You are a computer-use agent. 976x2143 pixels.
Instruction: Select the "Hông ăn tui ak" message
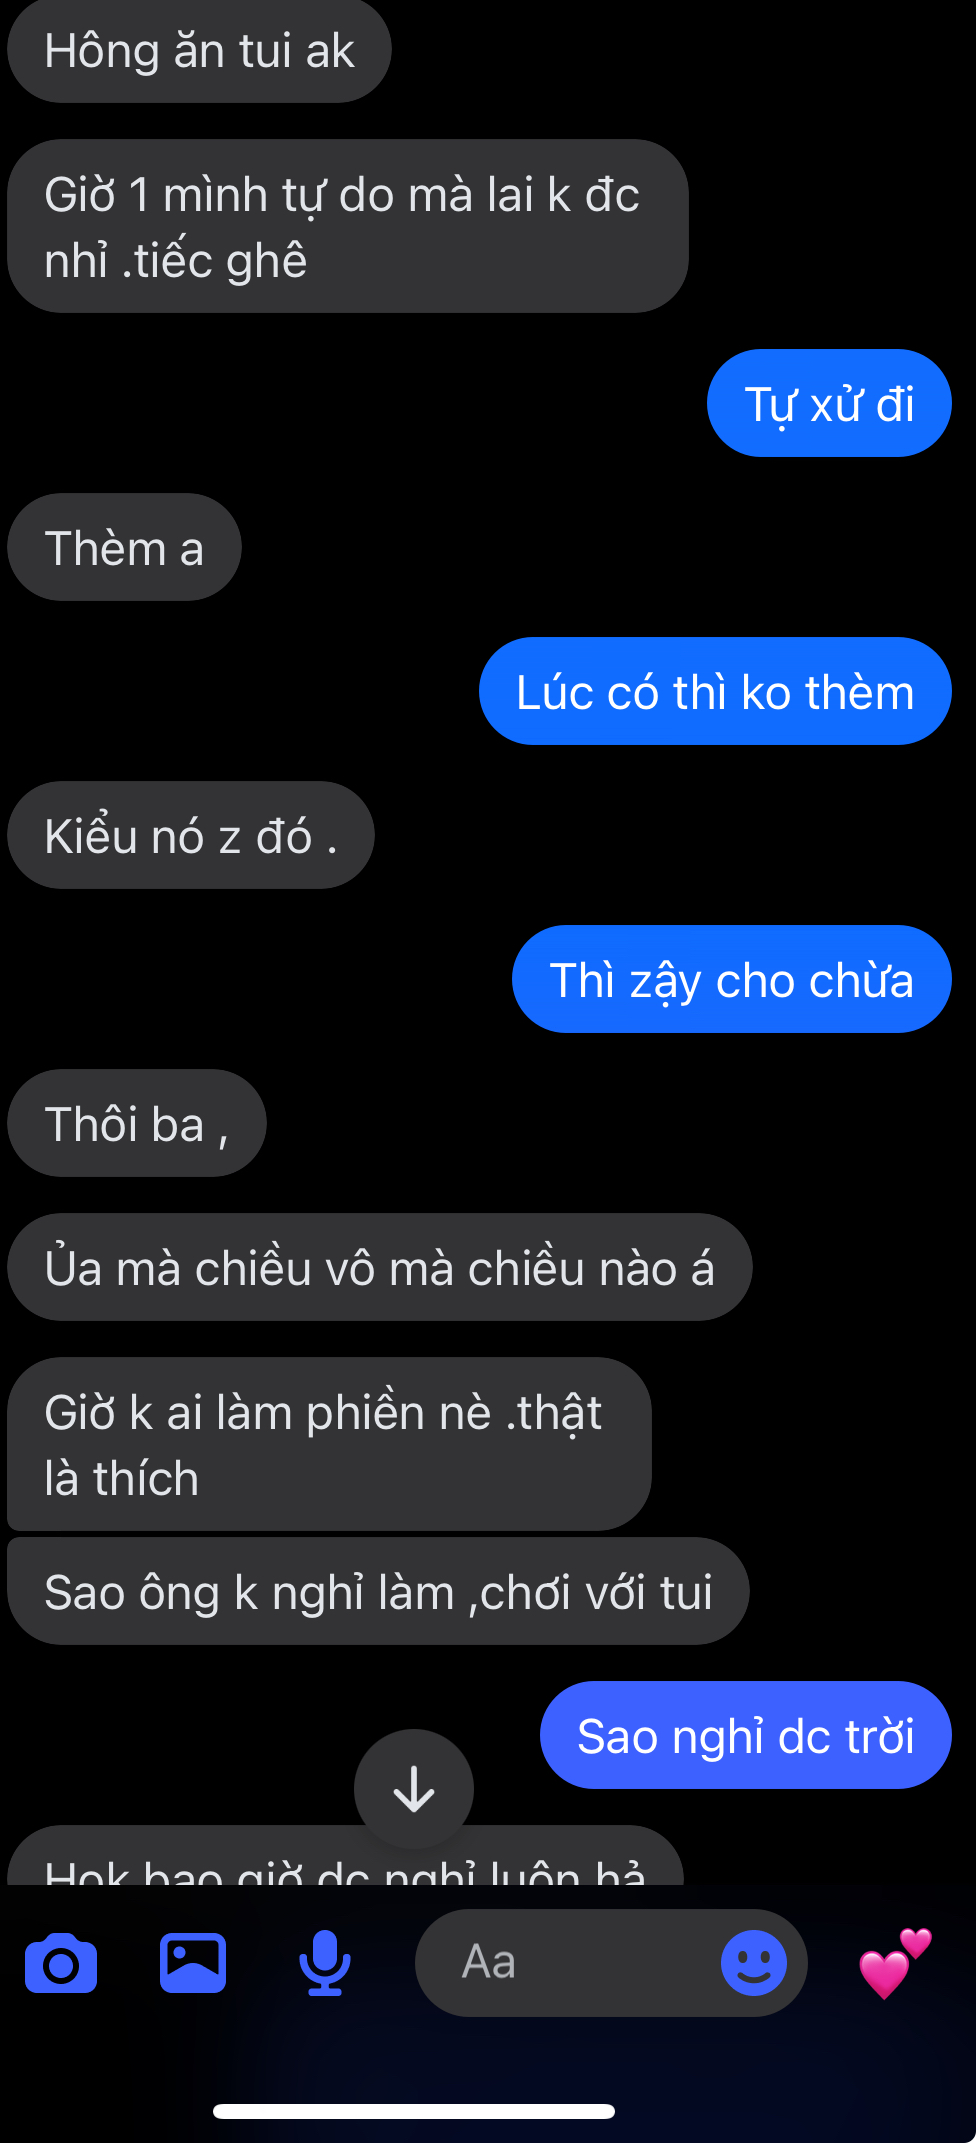(199, 50)
